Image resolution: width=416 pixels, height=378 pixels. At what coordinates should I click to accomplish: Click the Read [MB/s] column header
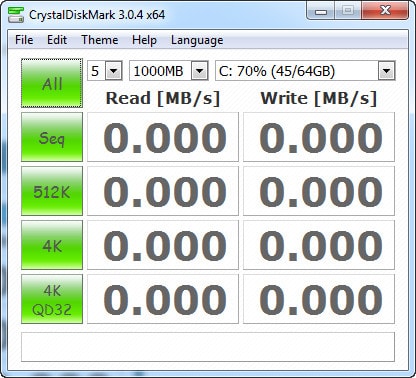[163, 98]
